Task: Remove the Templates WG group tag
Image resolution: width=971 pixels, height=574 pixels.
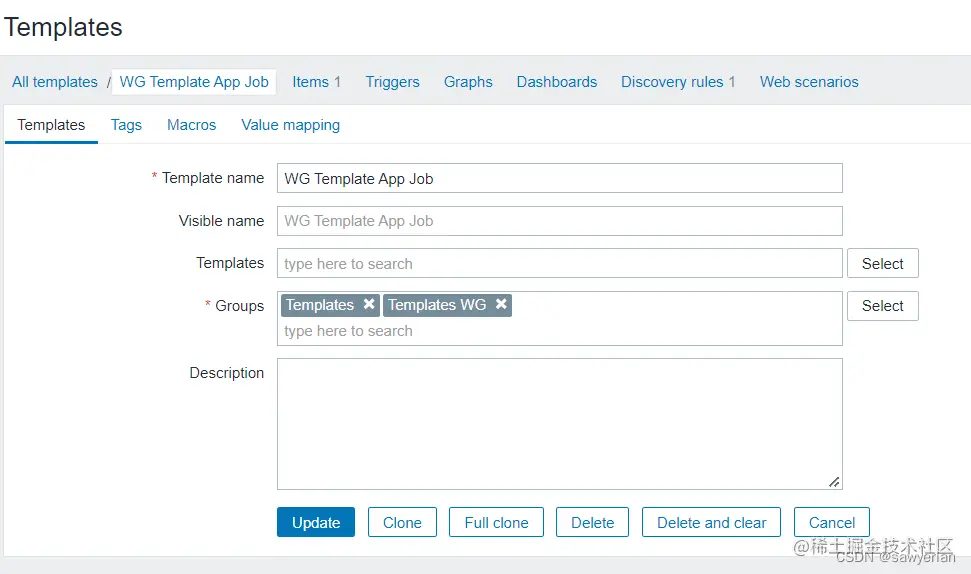Action: tap(502, 304)
